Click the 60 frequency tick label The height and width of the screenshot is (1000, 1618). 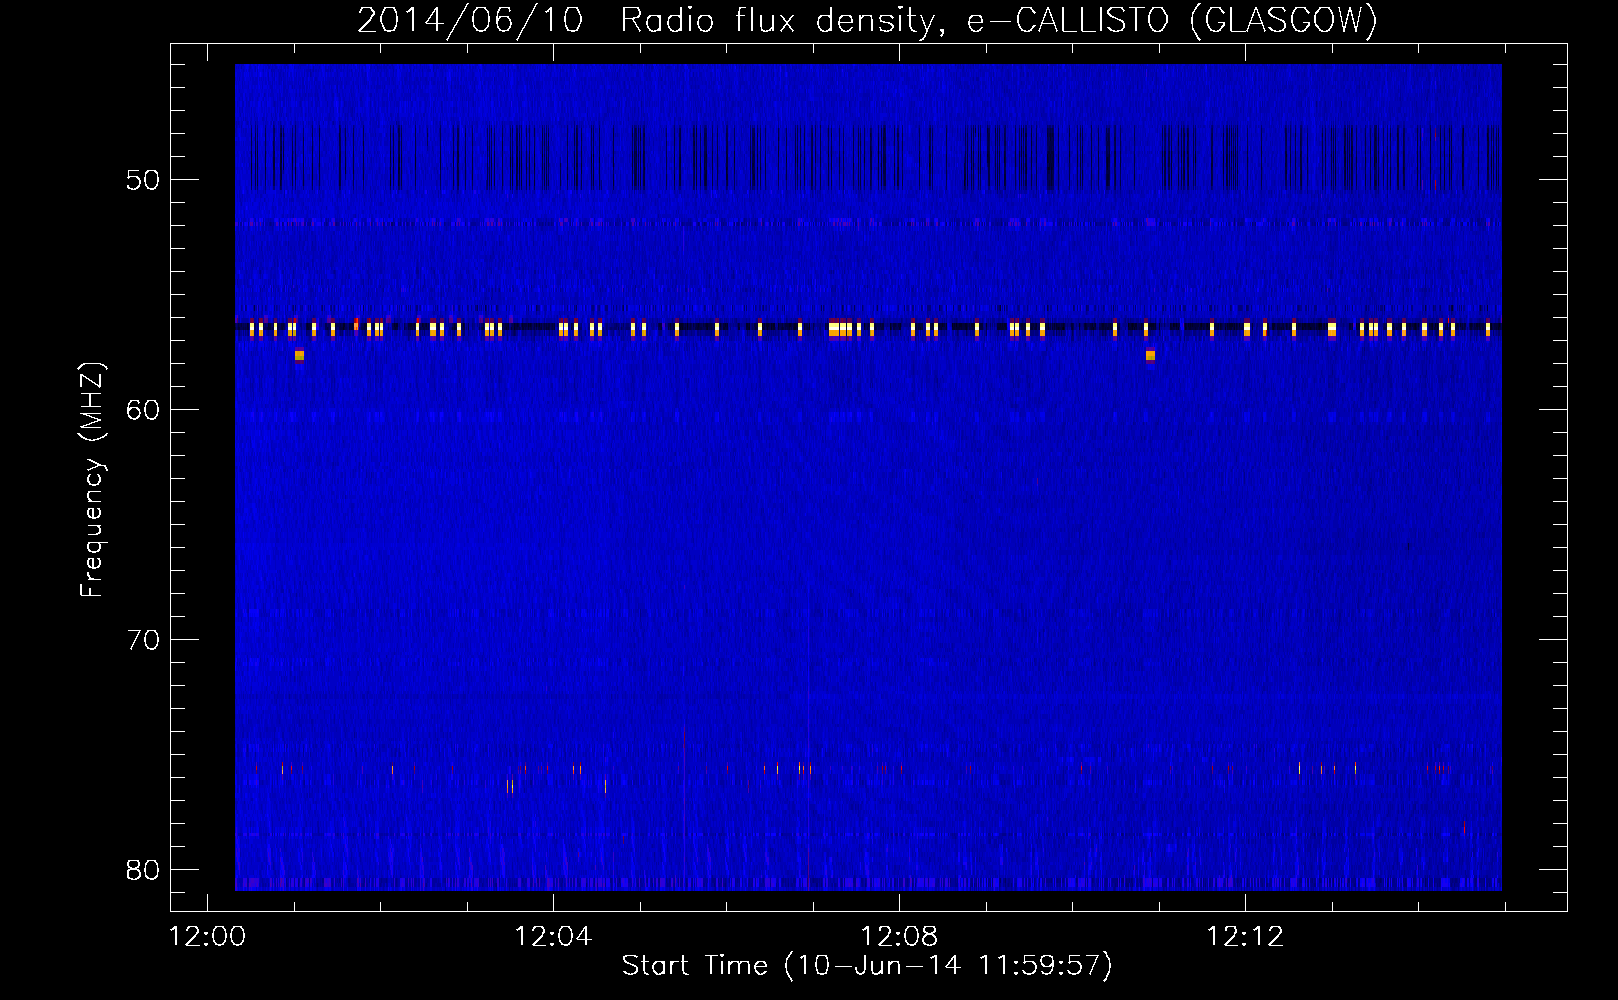click(143, 410)
